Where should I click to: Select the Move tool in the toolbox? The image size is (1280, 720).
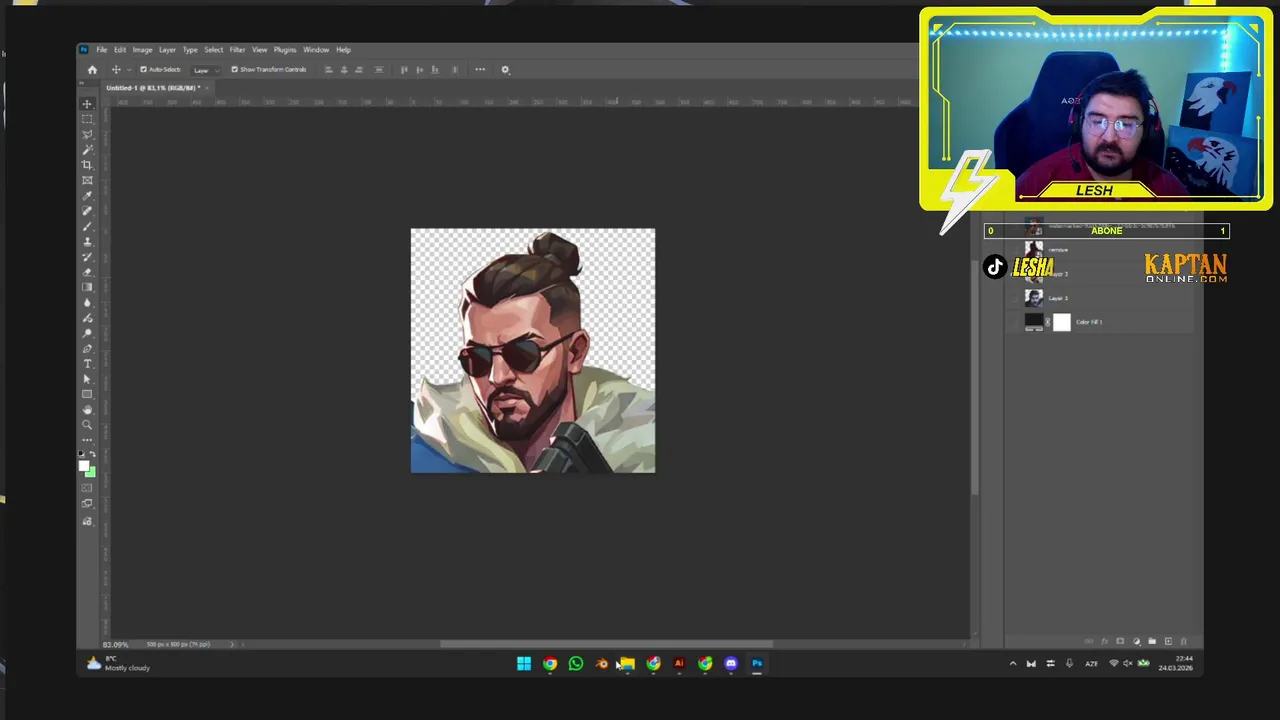coord(87,104)
